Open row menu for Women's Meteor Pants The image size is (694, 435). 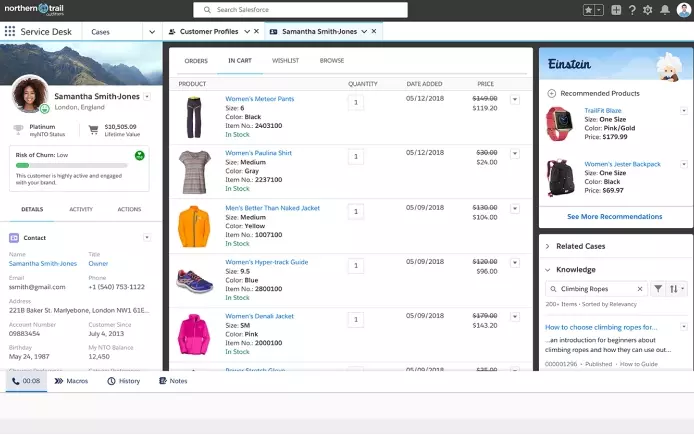515,100
